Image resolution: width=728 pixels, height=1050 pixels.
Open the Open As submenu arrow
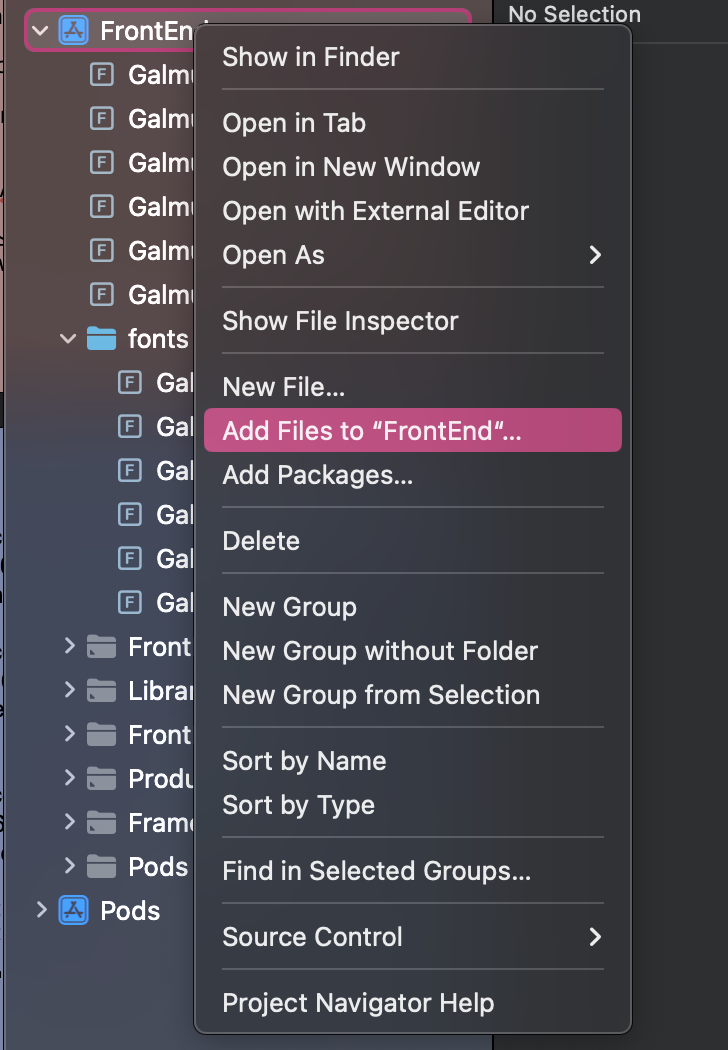[595, 255]
